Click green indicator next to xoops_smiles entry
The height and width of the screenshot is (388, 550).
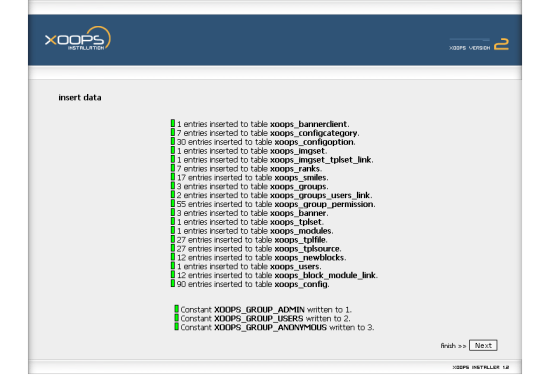173,176
